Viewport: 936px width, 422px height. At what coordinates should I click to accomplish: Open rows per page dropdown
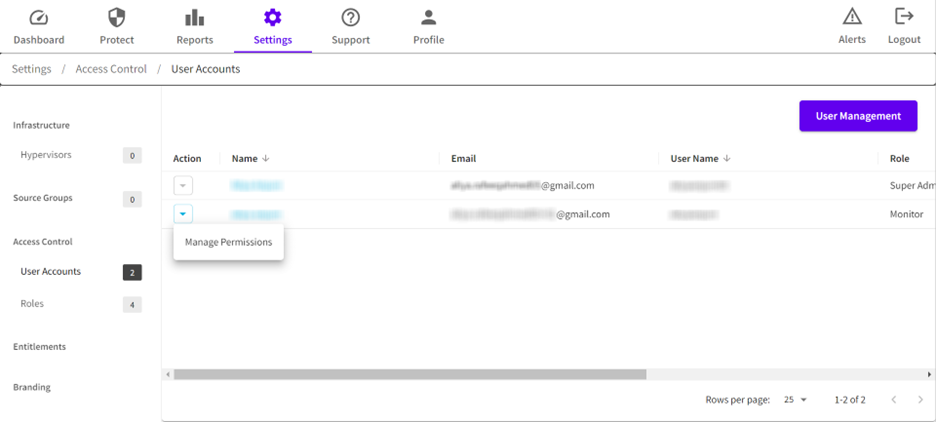pyautogui.click(x=795, y=400)
